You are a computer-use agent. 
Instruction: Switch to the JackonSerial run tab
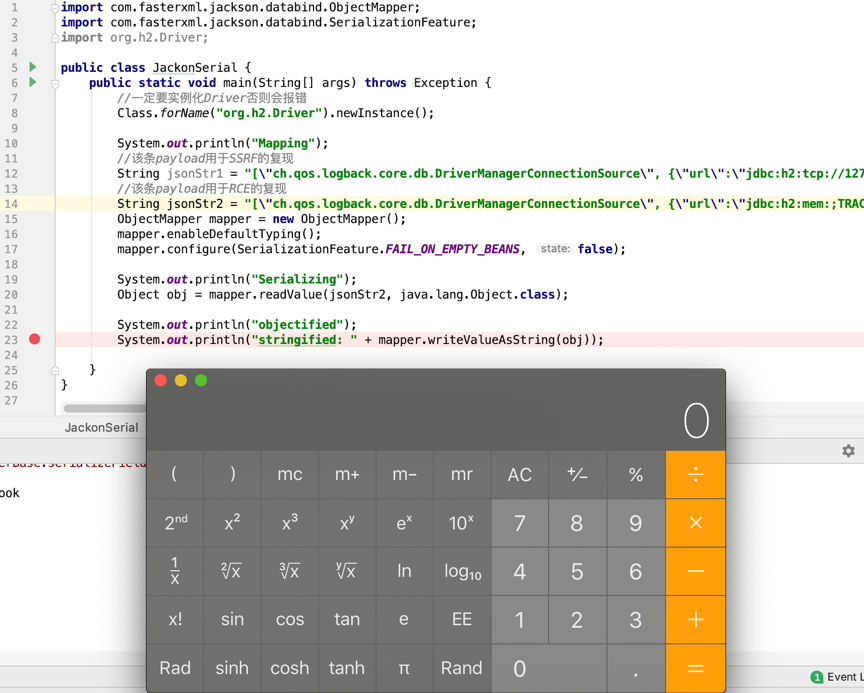(101, 427)
